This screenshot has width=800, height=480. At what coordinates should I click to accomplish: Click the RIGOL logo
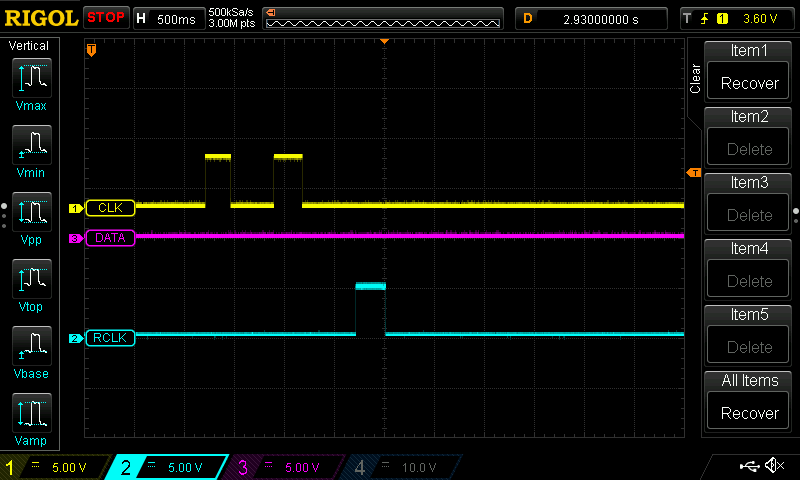pos(41,18)
